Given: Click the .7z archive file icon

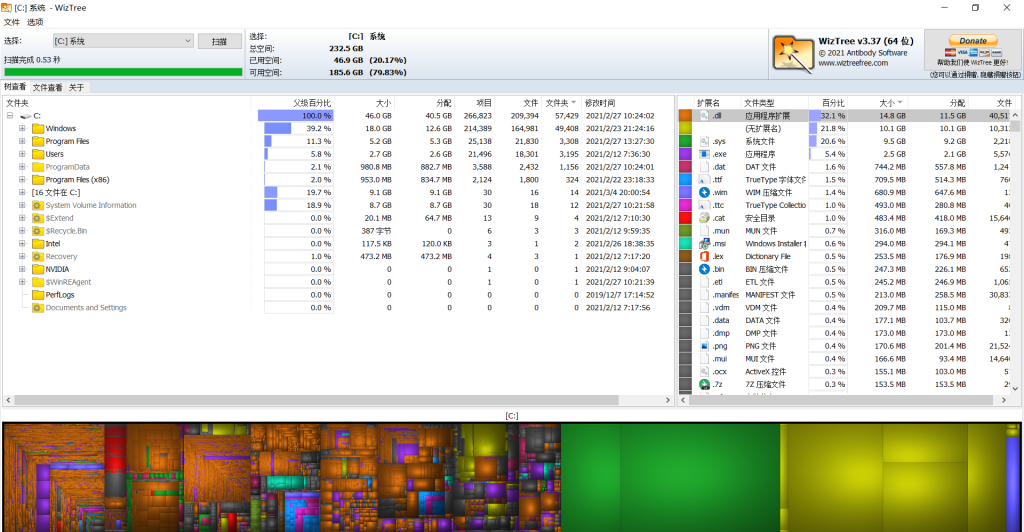Looking at the screenshot, I should pyautogui.click(x=704, y=384).
